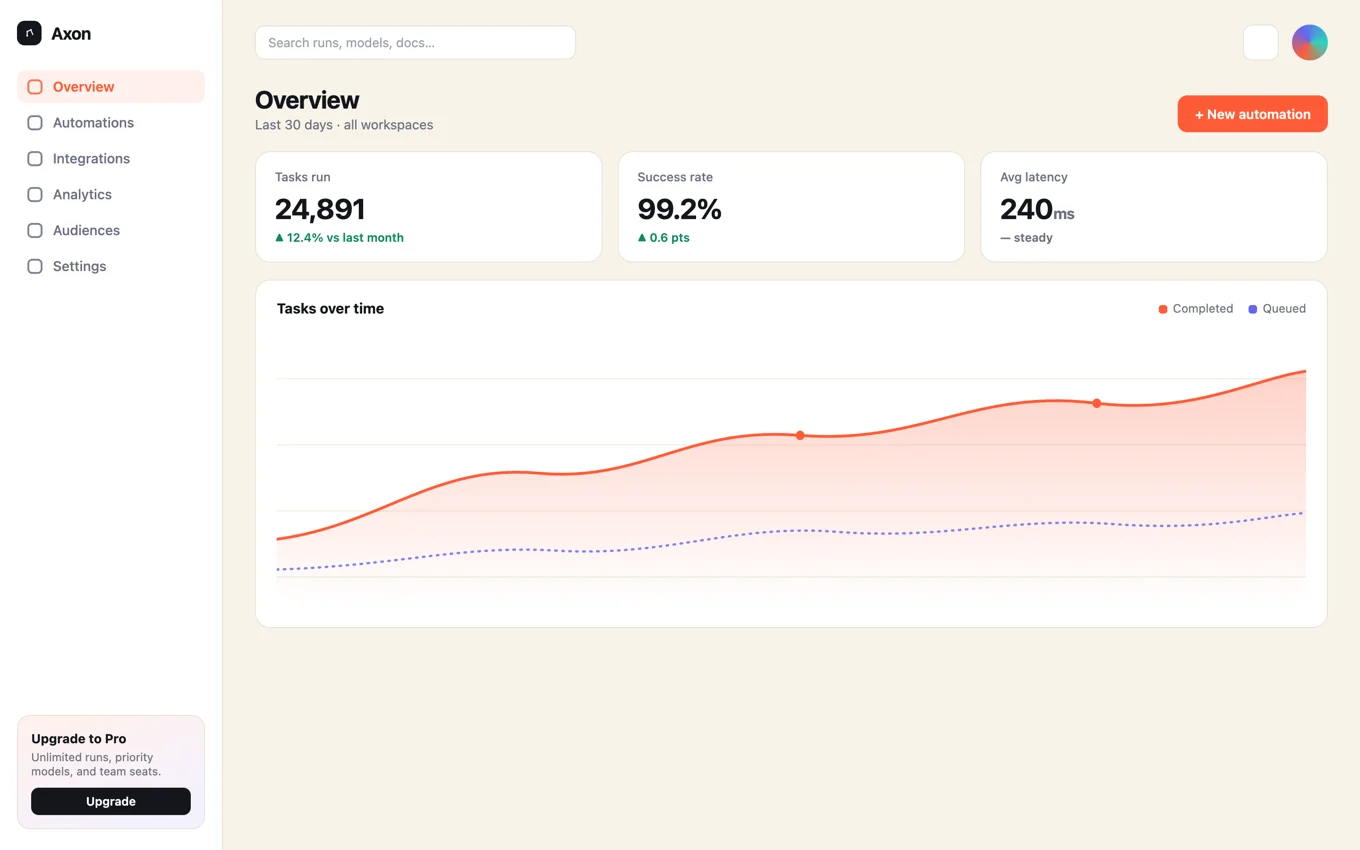The width and height of the screenshot is (1360, 850).
Task: Click the black Upgrade button
Action: point(111,801)
